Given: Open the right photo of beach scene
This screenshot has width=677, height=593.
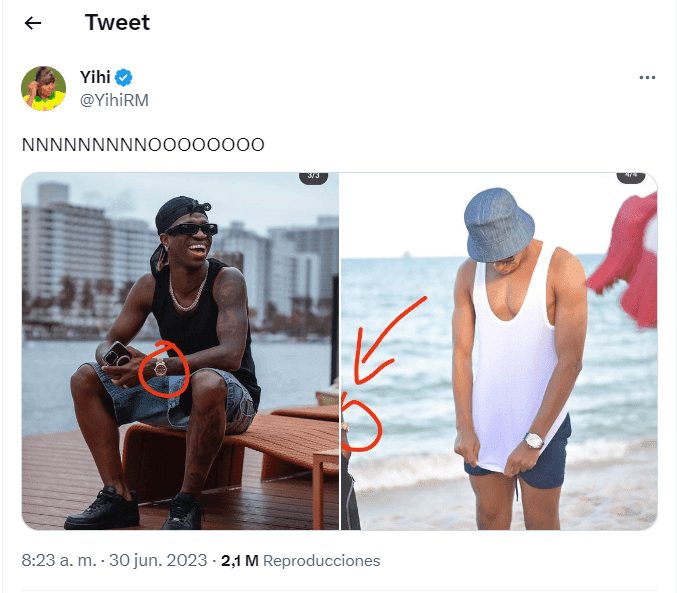Looking at the screenshot, I should (x=499, y=351).
